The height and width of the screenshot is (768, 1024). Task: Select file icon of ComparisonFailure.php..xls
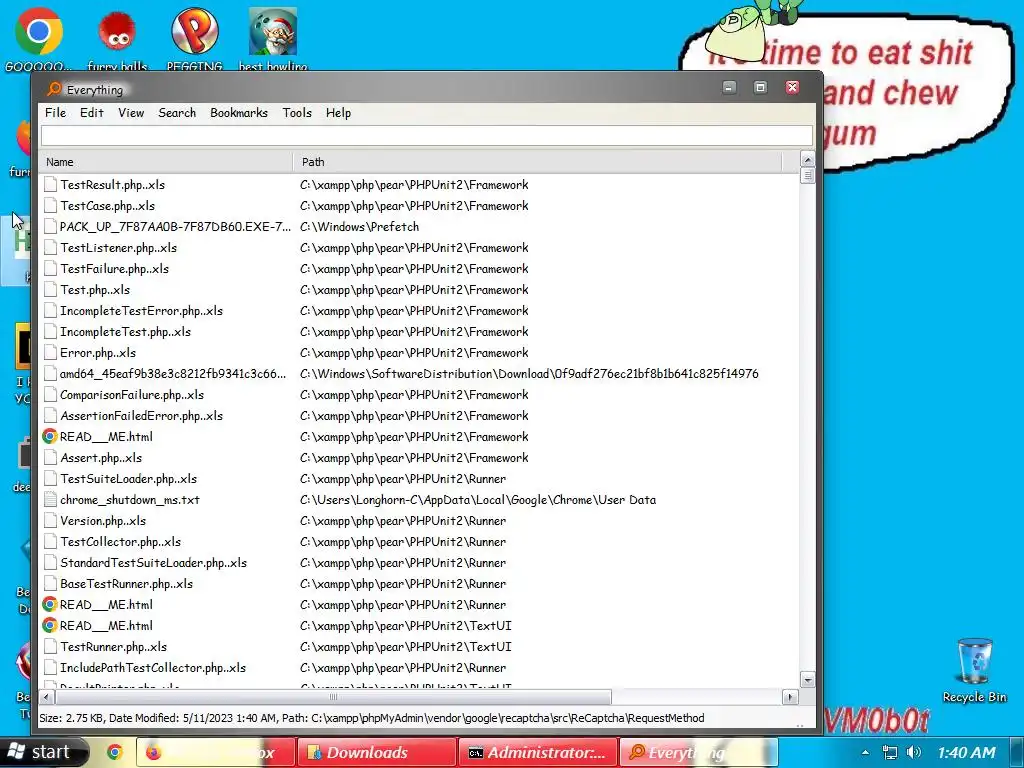[50, 394]
